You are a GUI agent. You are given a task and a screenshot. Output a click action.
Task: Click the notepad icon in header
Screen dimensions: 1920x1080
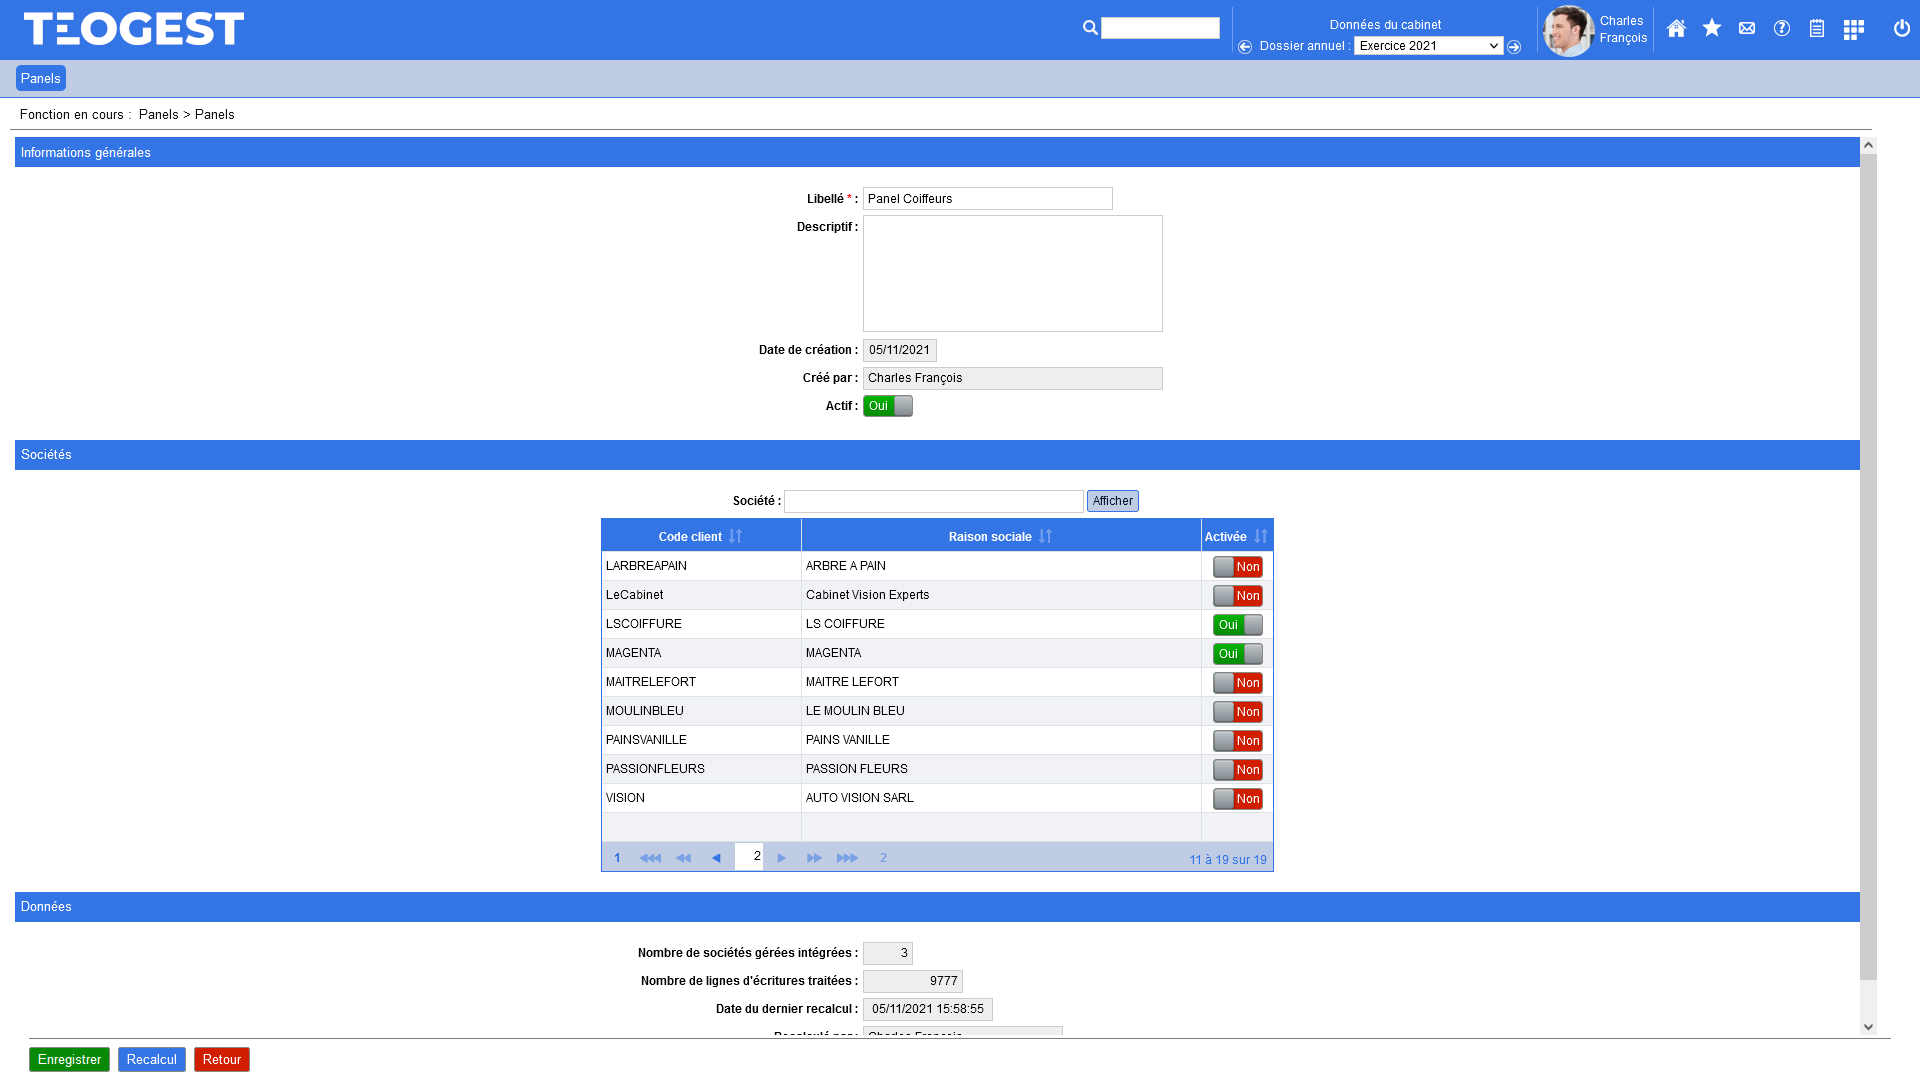(1816, 29)
